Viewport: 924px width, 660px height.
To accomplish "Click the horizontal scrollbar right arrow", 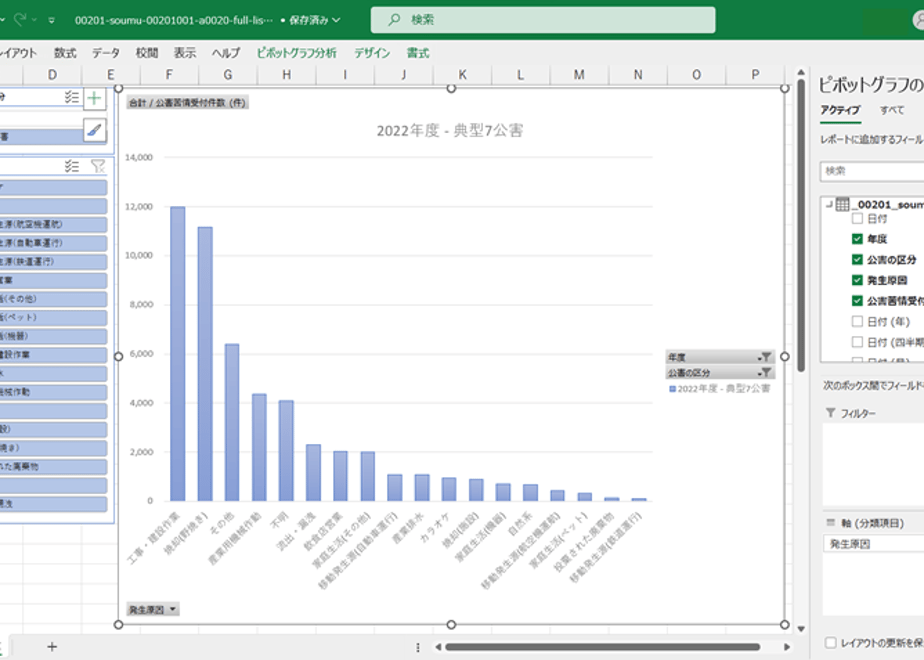I will [787, 647].
